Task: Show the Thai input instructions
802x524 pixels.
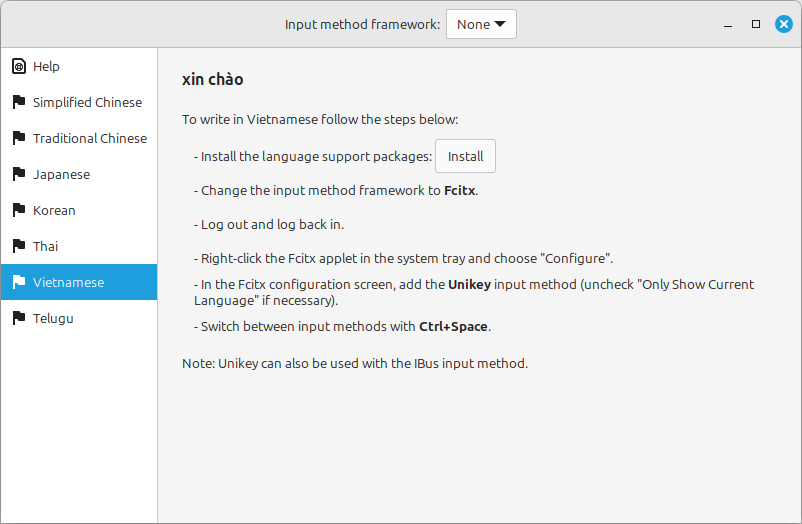Action: [x=79, y=246]
